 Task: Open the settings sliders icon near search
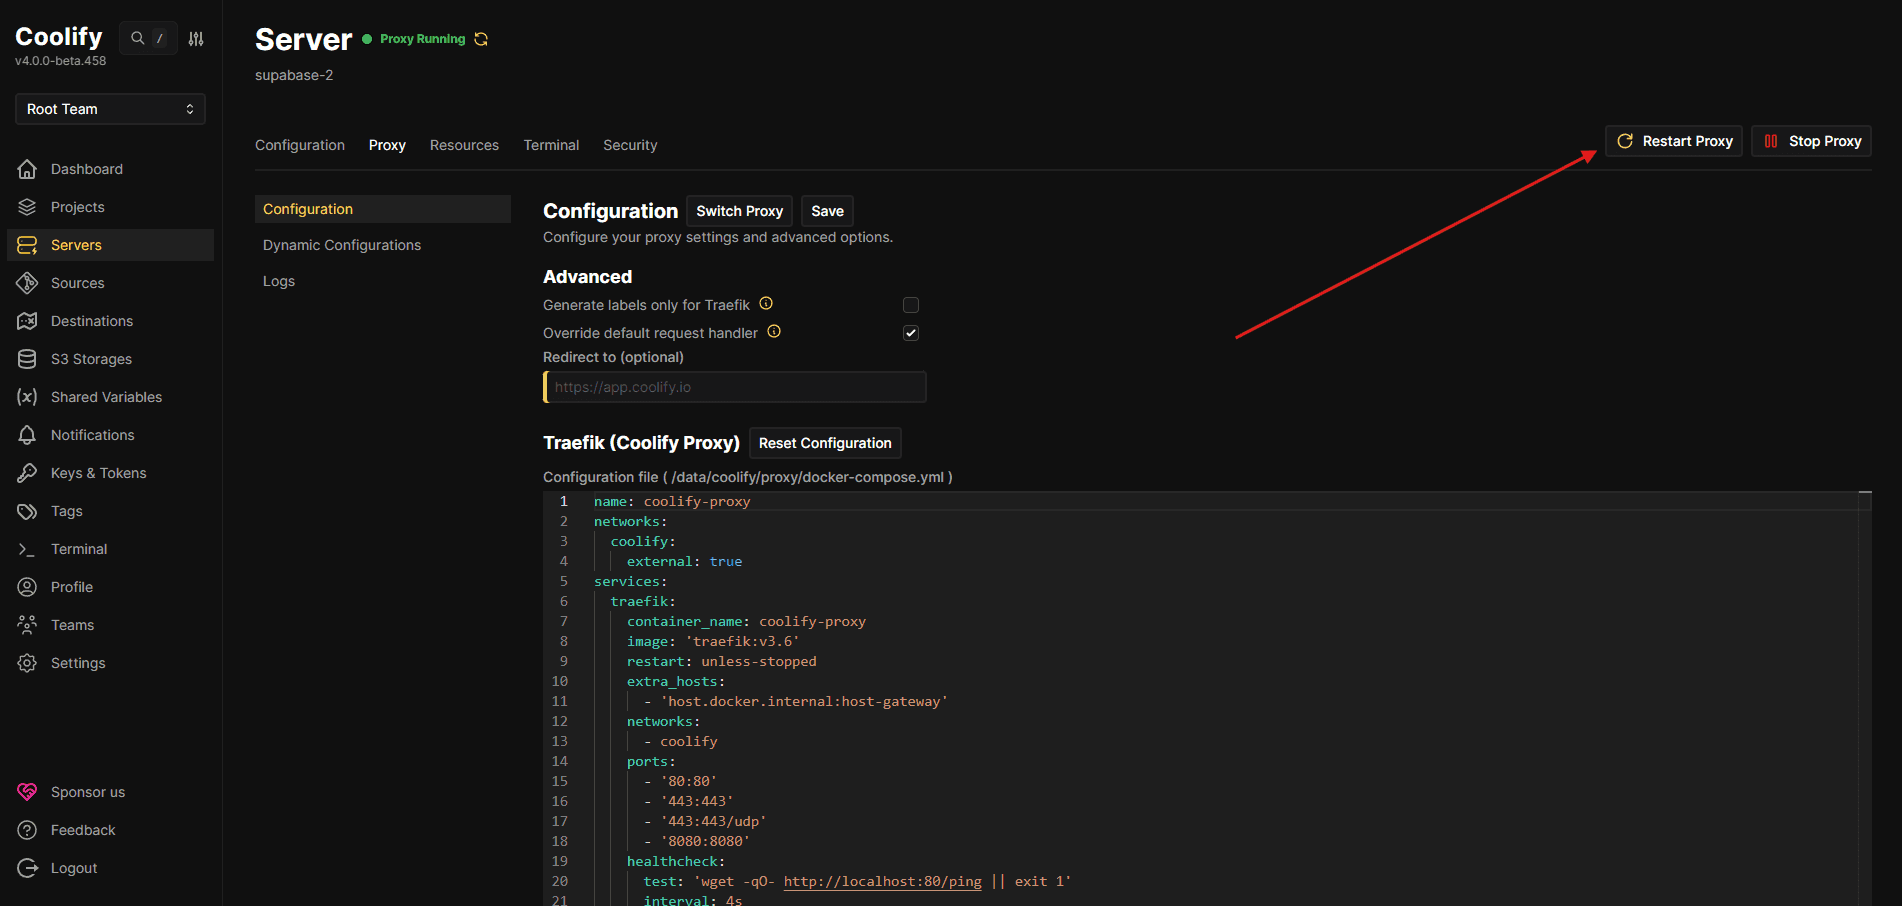(x=196, y=39)
